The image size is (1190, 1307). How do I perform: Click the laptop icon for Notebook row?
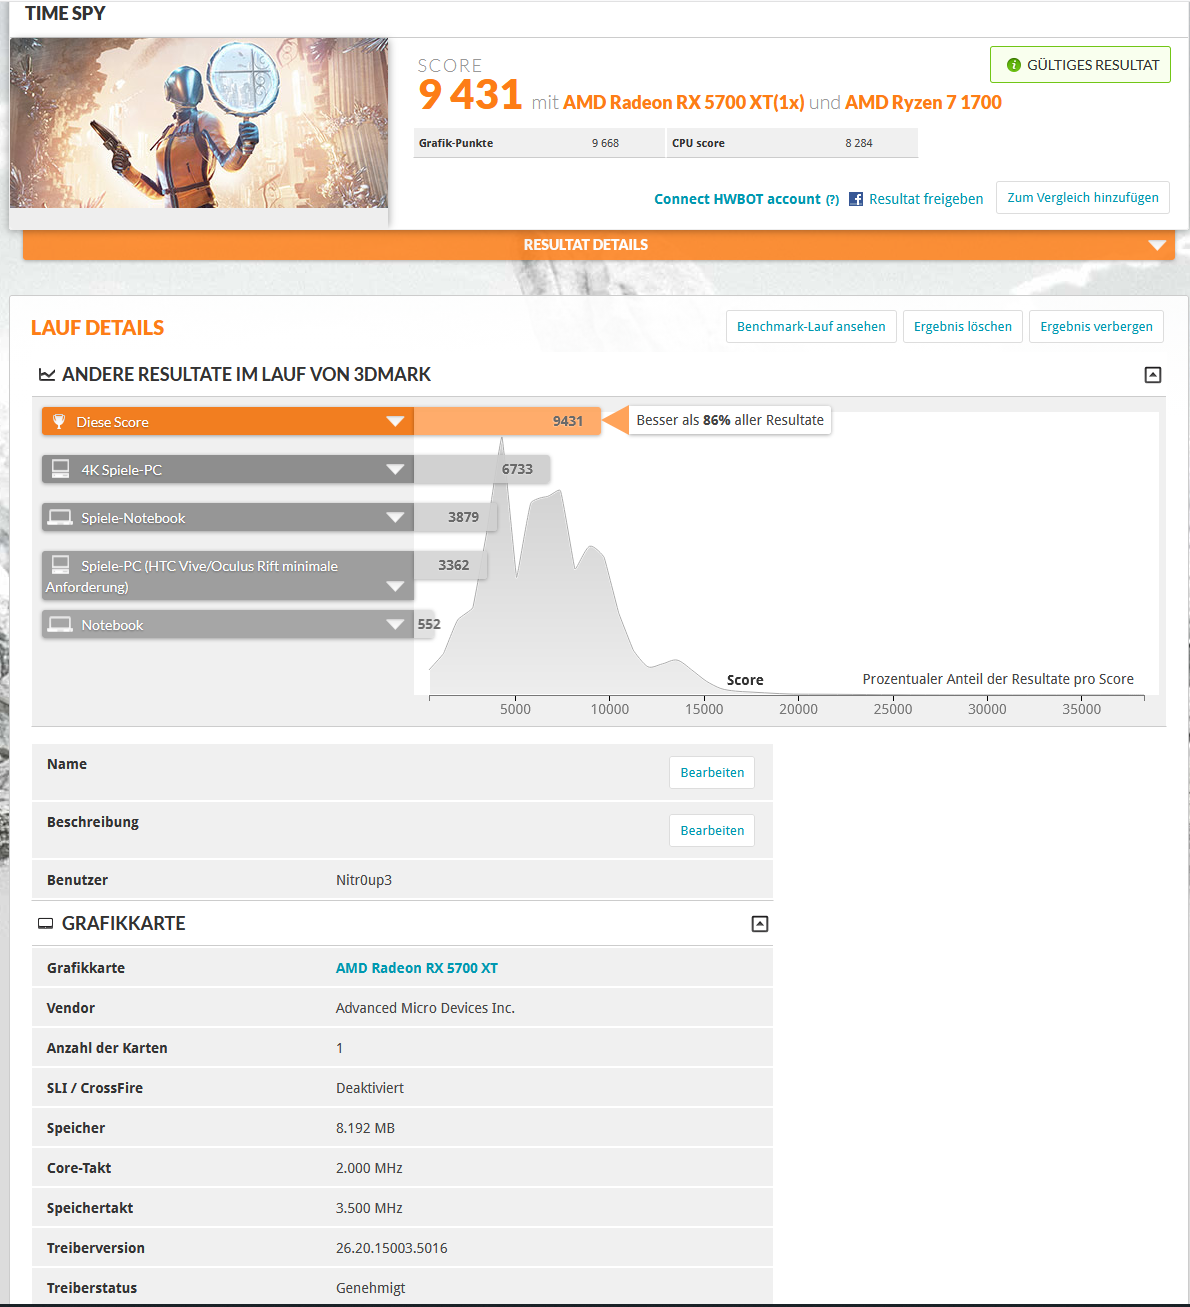coord(60,624)
